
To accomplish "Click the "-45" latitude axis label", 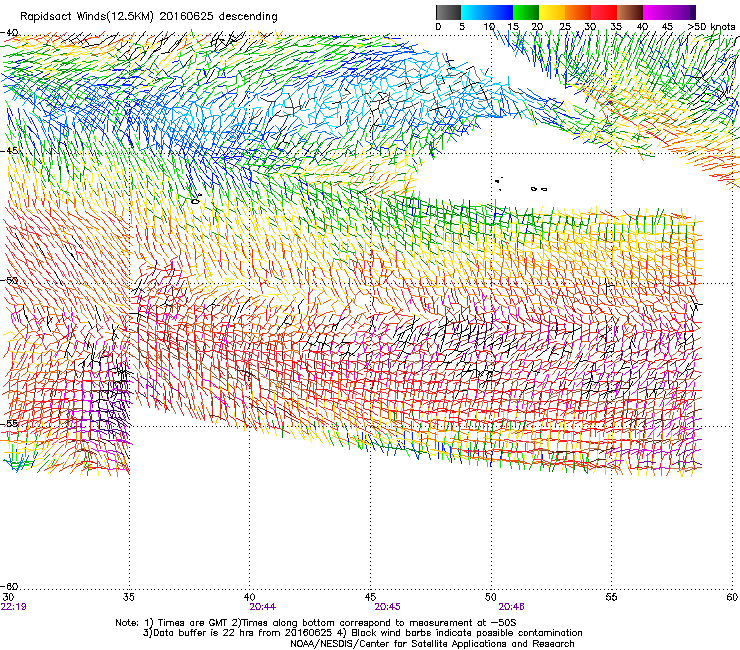I will [x=9, y=151].
